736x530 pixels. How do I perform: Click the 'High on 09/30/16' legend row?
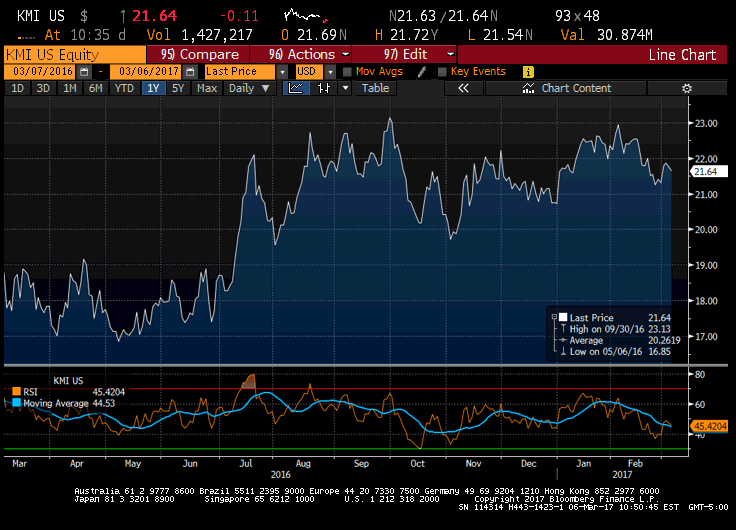[620, 329]
